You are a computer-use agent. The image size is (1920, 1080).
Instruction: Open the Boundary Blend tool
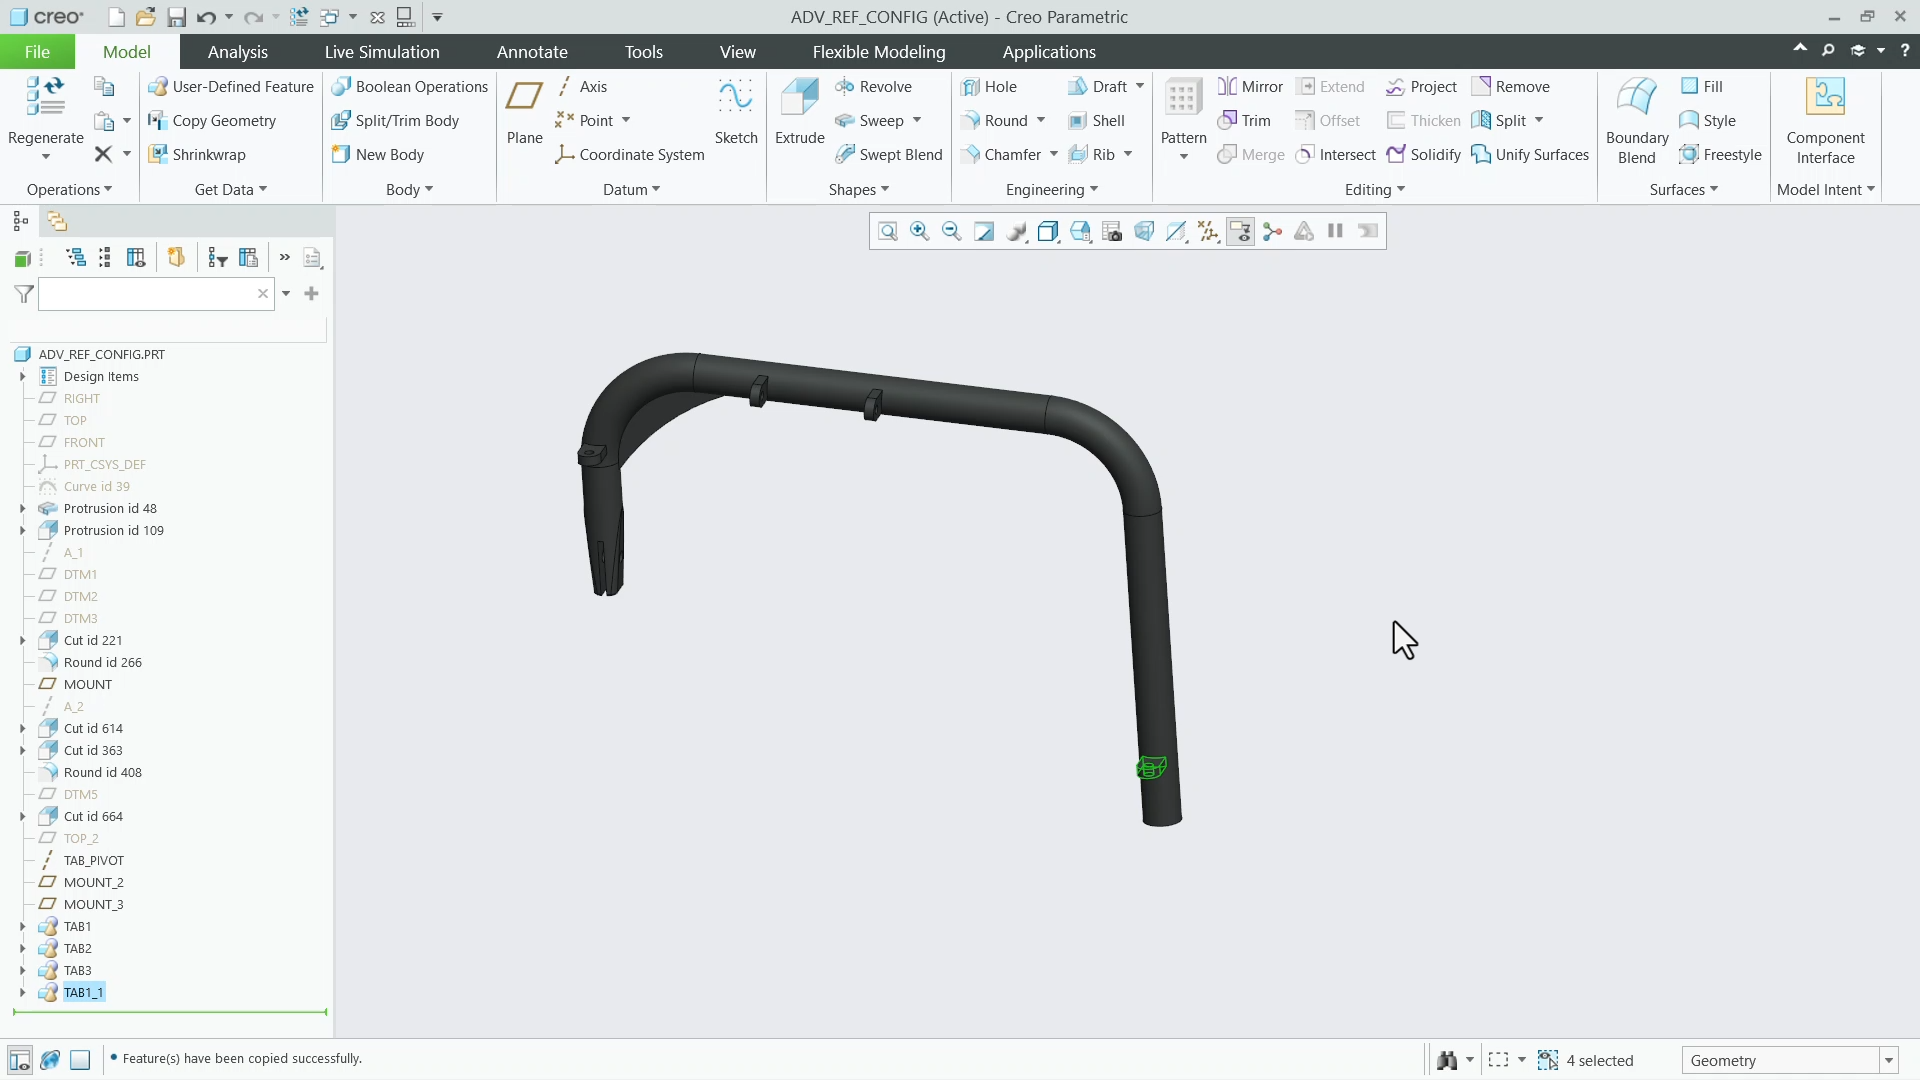tap(1637, 120)
